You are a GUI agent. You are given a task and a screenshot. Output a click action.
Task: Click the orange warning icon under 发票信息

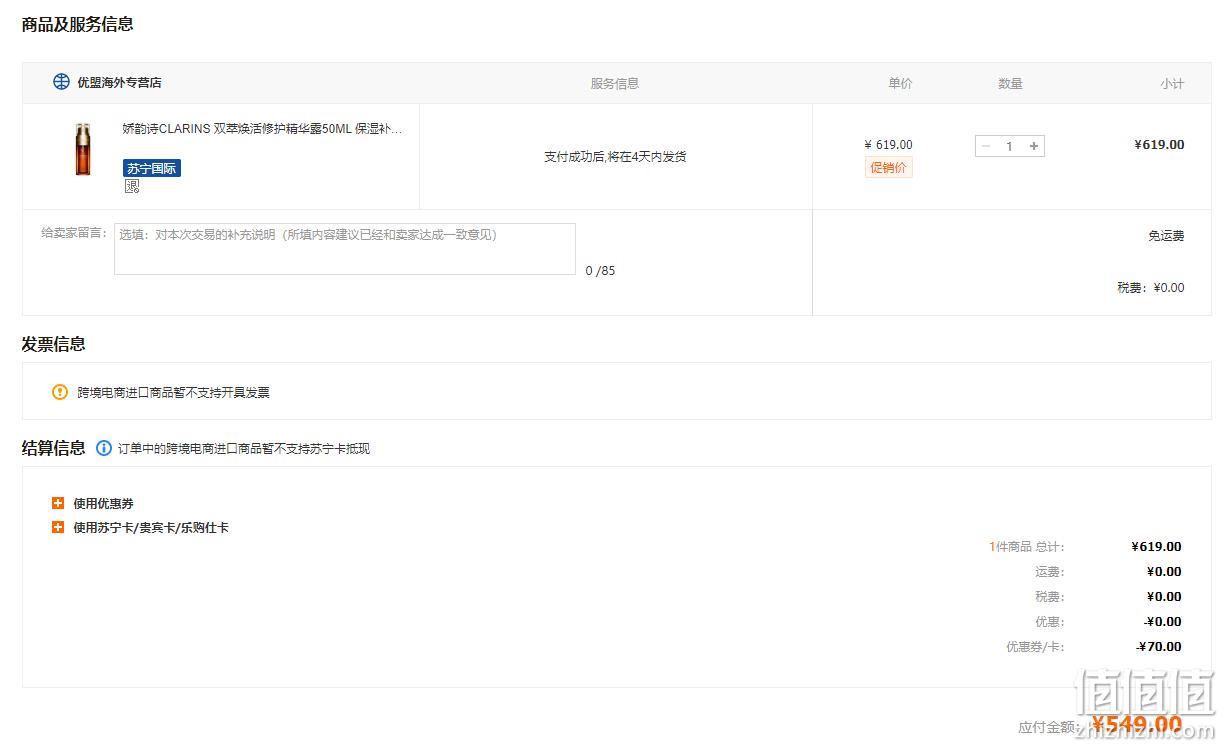tap(60, 392)
